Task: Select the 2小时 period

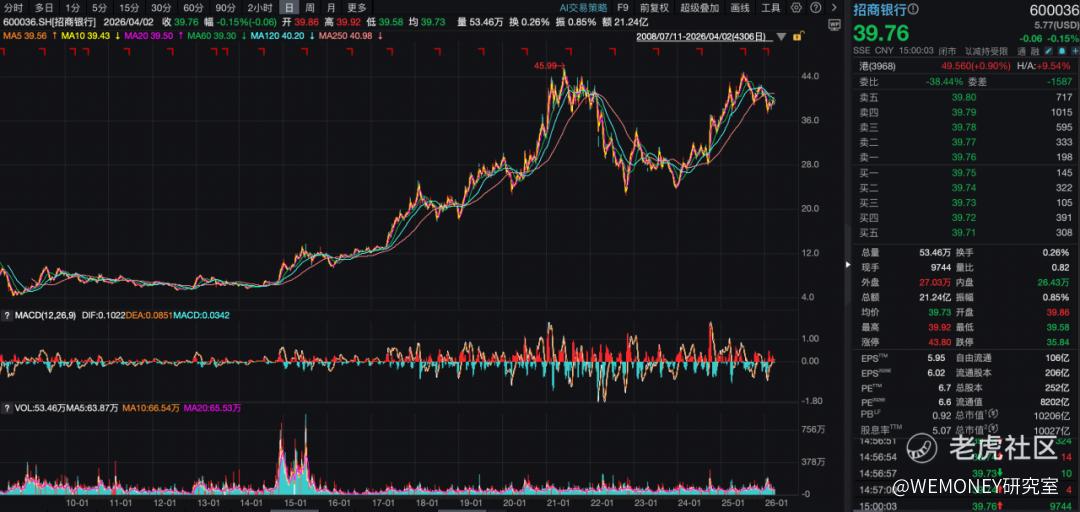Action: pyautogui.click(x=260, y=8)
